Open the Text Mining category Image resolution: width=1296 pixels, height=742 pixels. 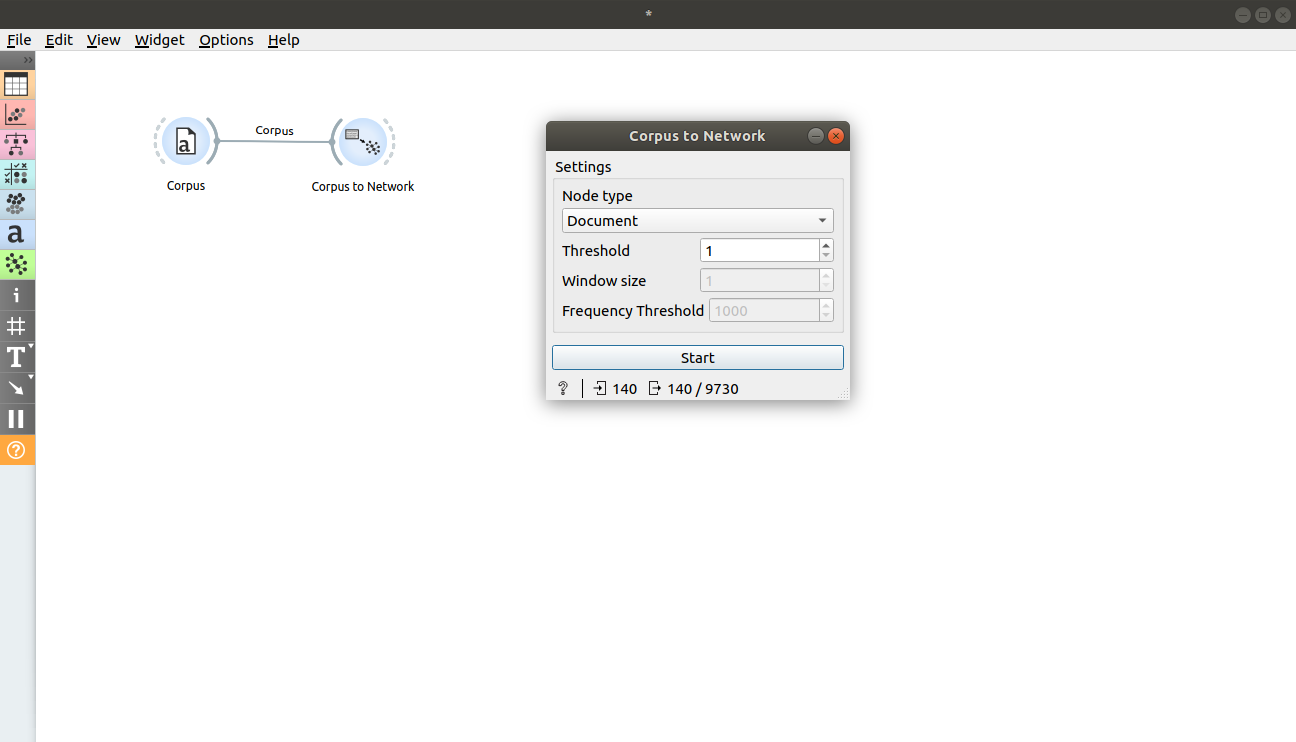point(16,234)
